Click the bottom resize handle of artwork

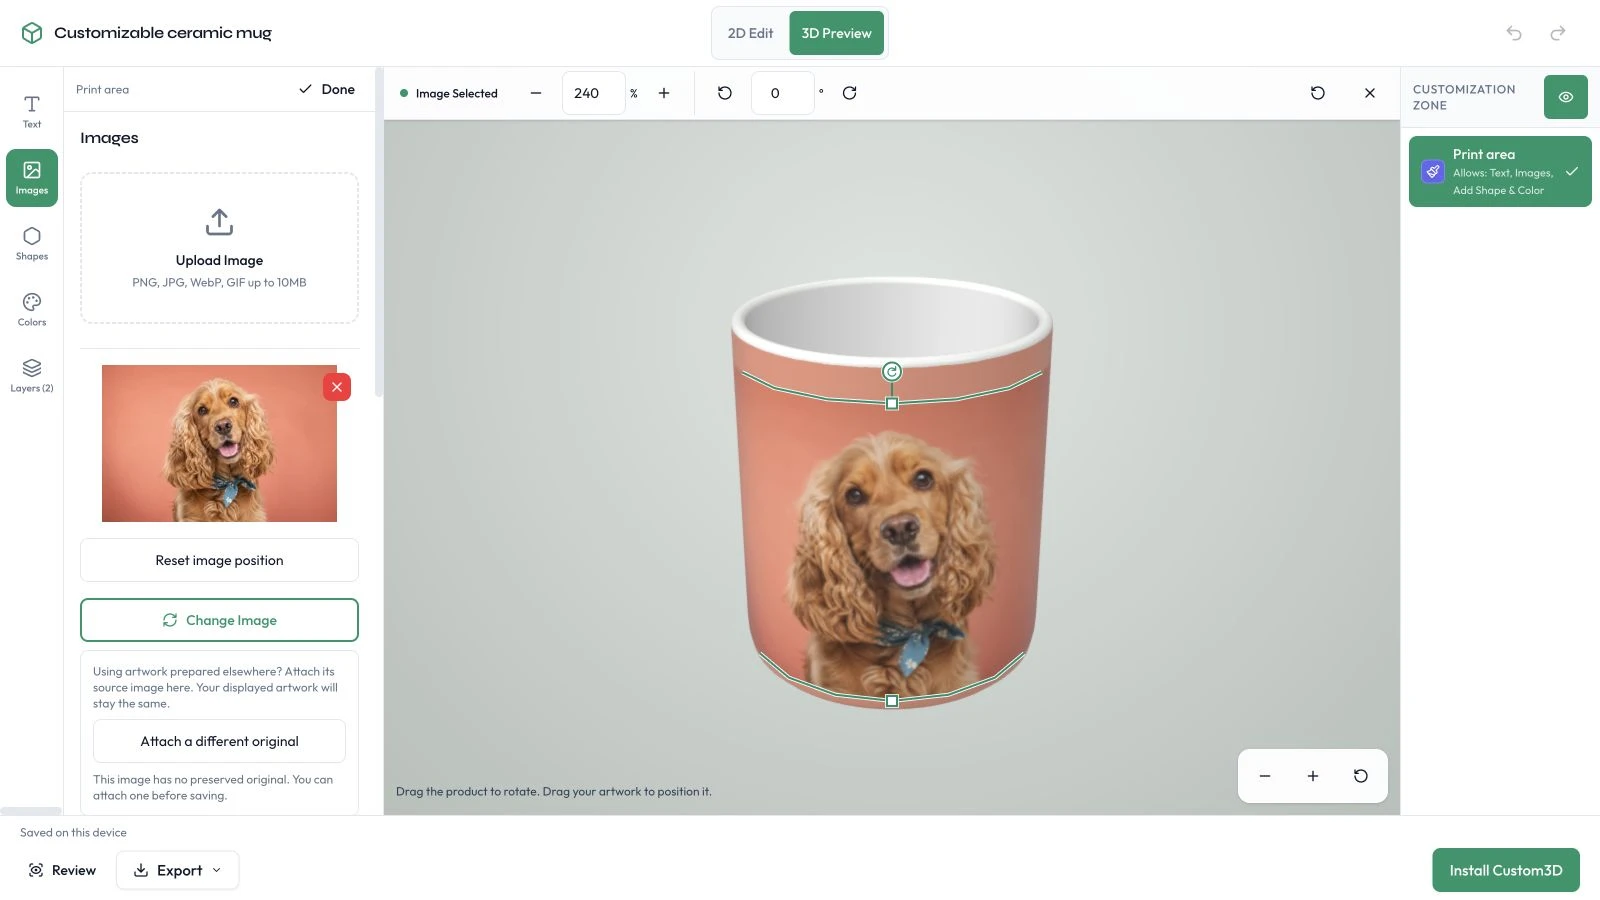892,701
